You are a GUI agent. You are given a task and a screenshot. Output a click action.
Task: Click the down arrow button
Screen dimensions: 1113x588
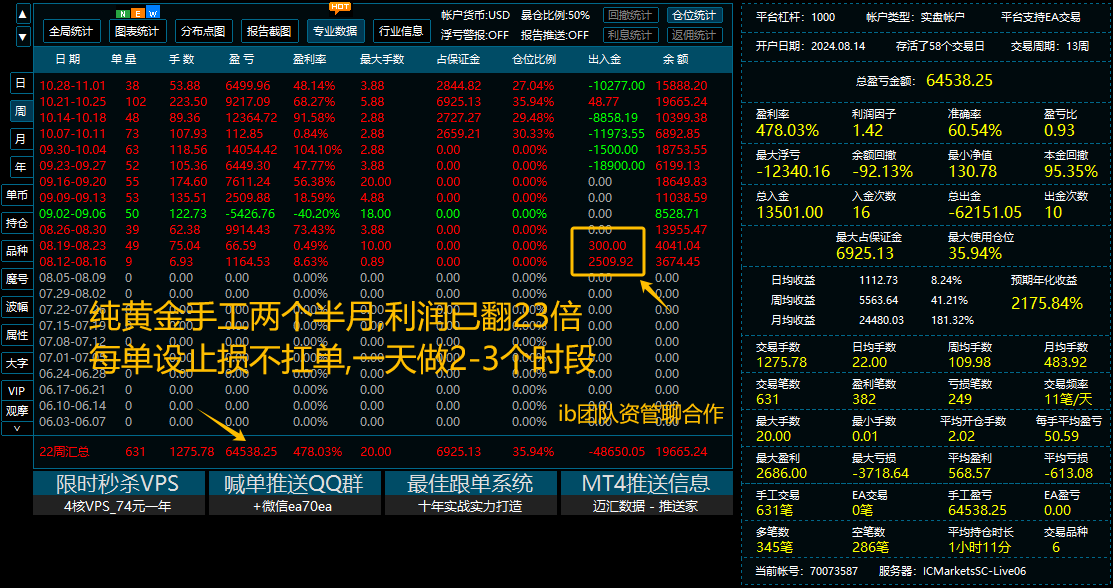coord(23,36)
